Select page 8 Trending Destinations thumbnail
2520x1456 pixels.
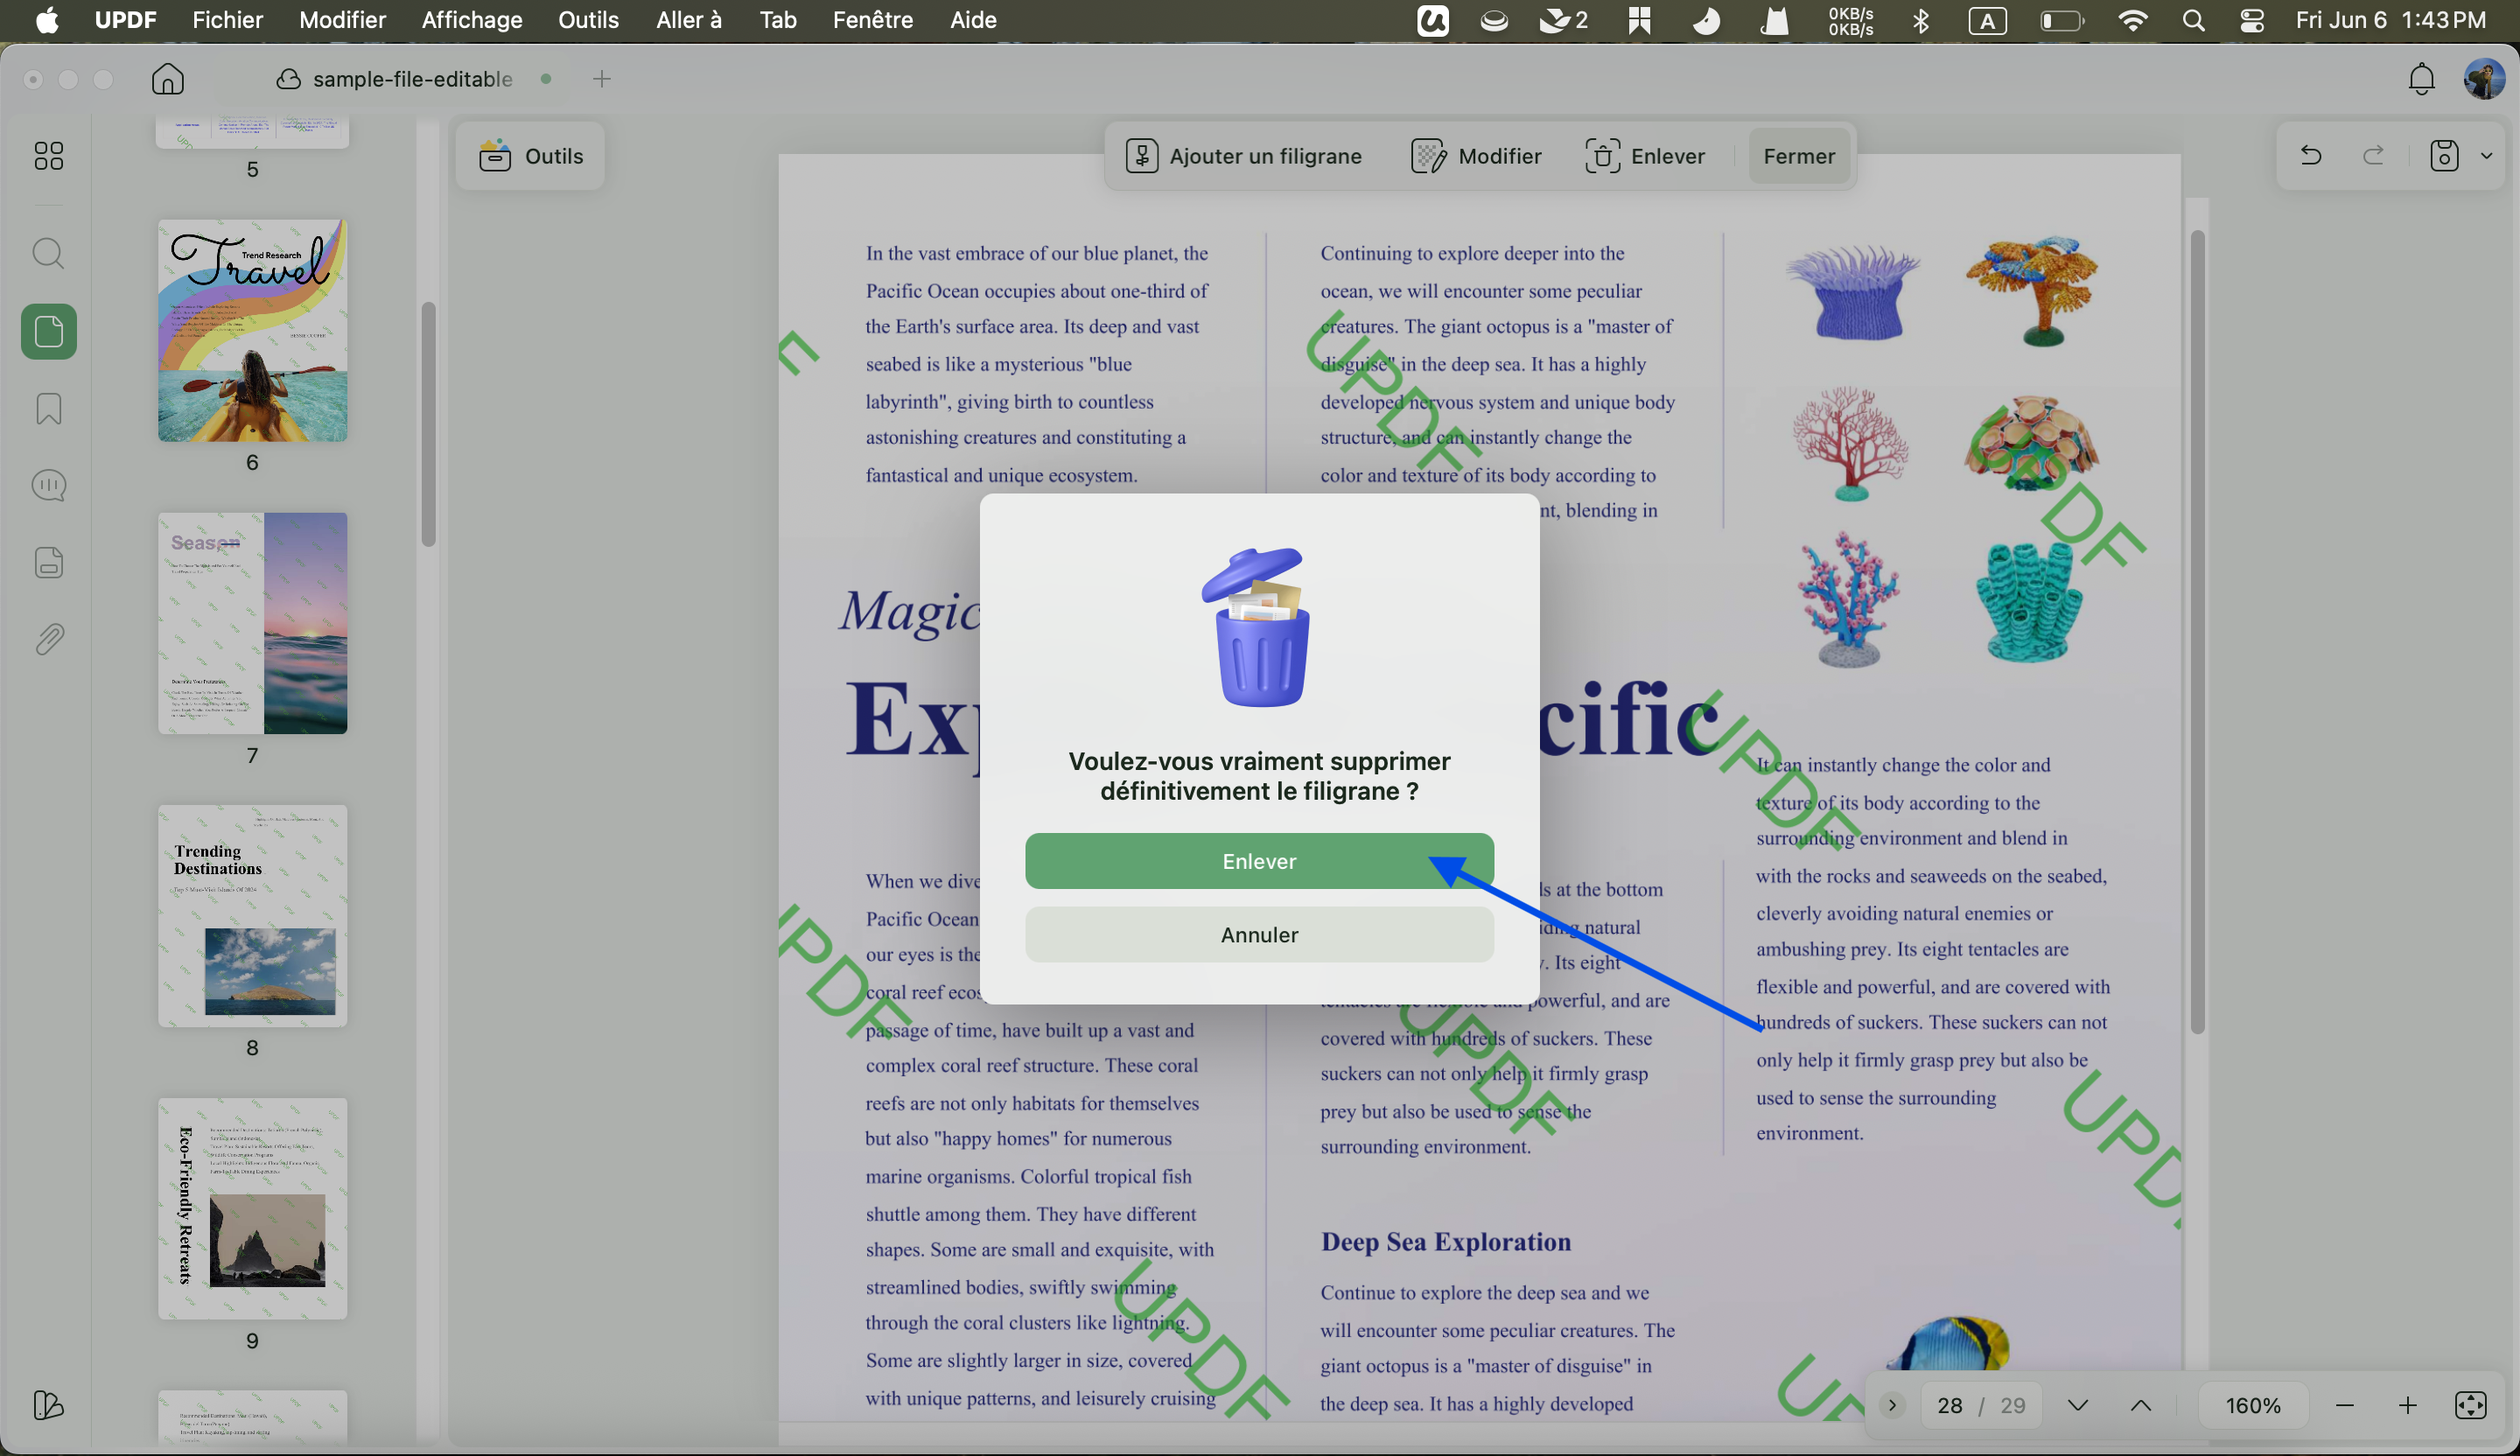click(x=253, y=917)
